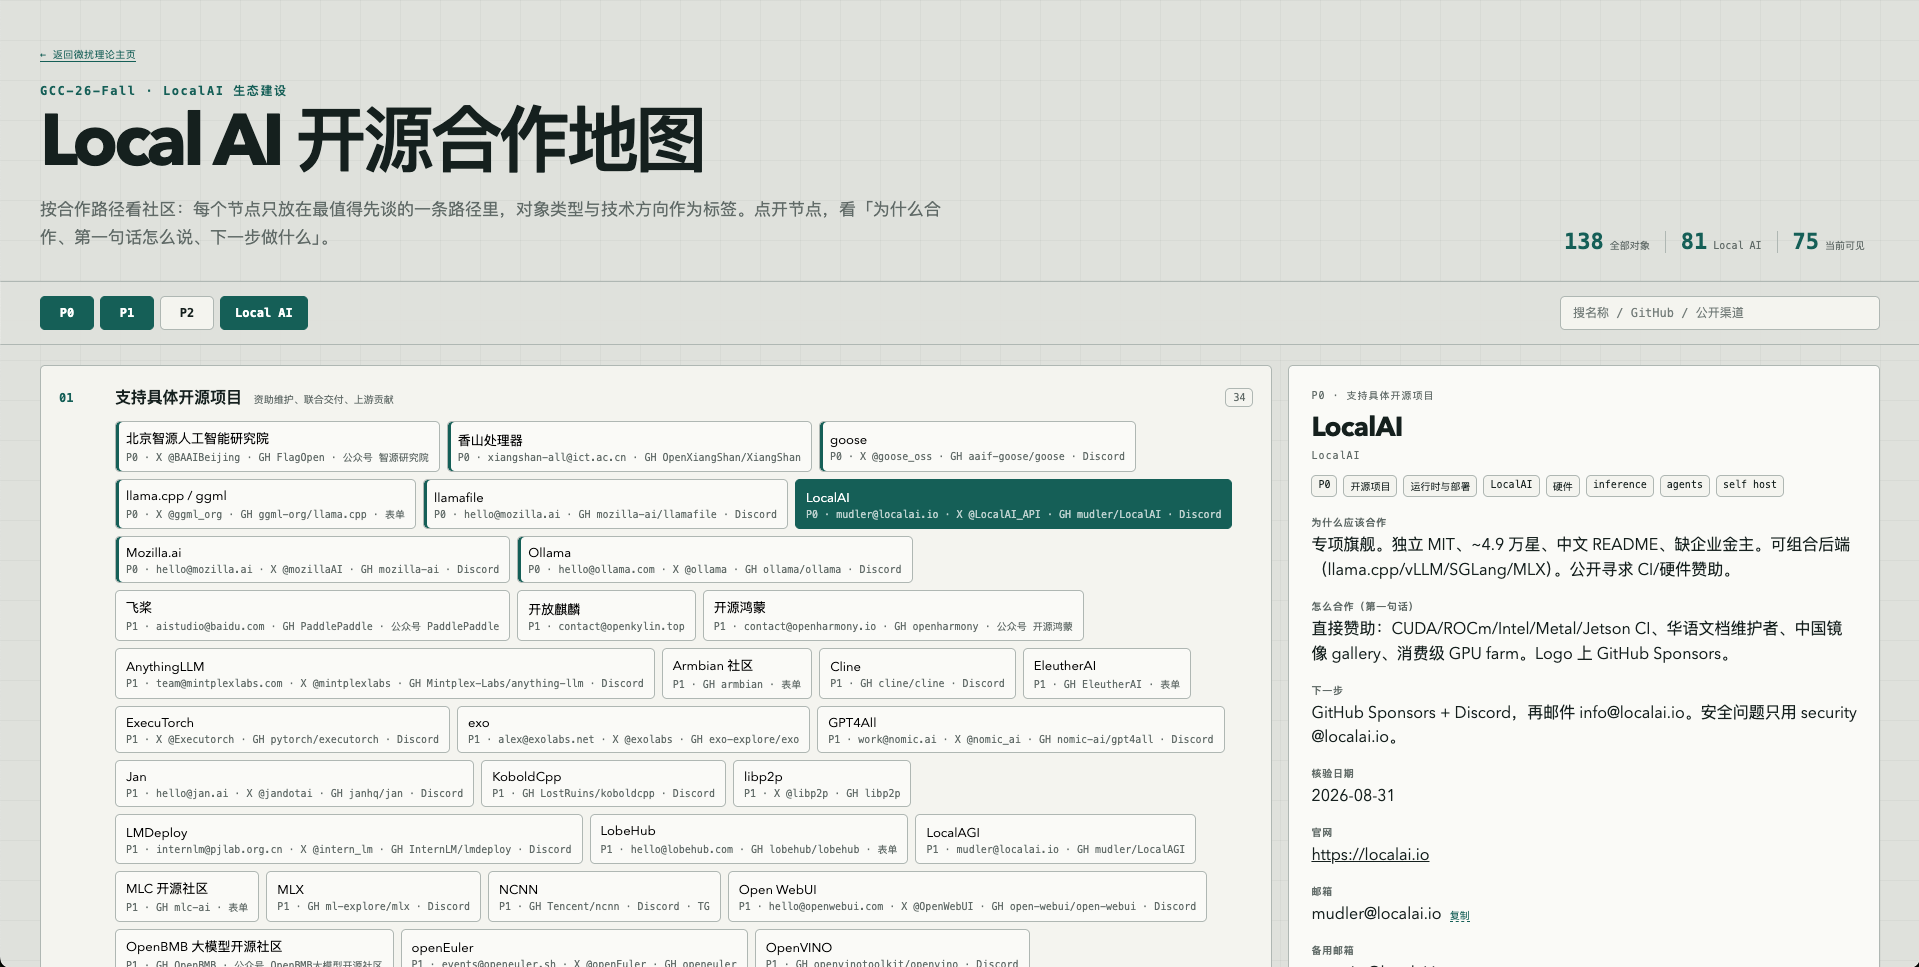Image resolution: width=1919 pixels, height=967 pixels.
Task: Open the 开放麒麟 node card
Action: click(x=606, y=615)
